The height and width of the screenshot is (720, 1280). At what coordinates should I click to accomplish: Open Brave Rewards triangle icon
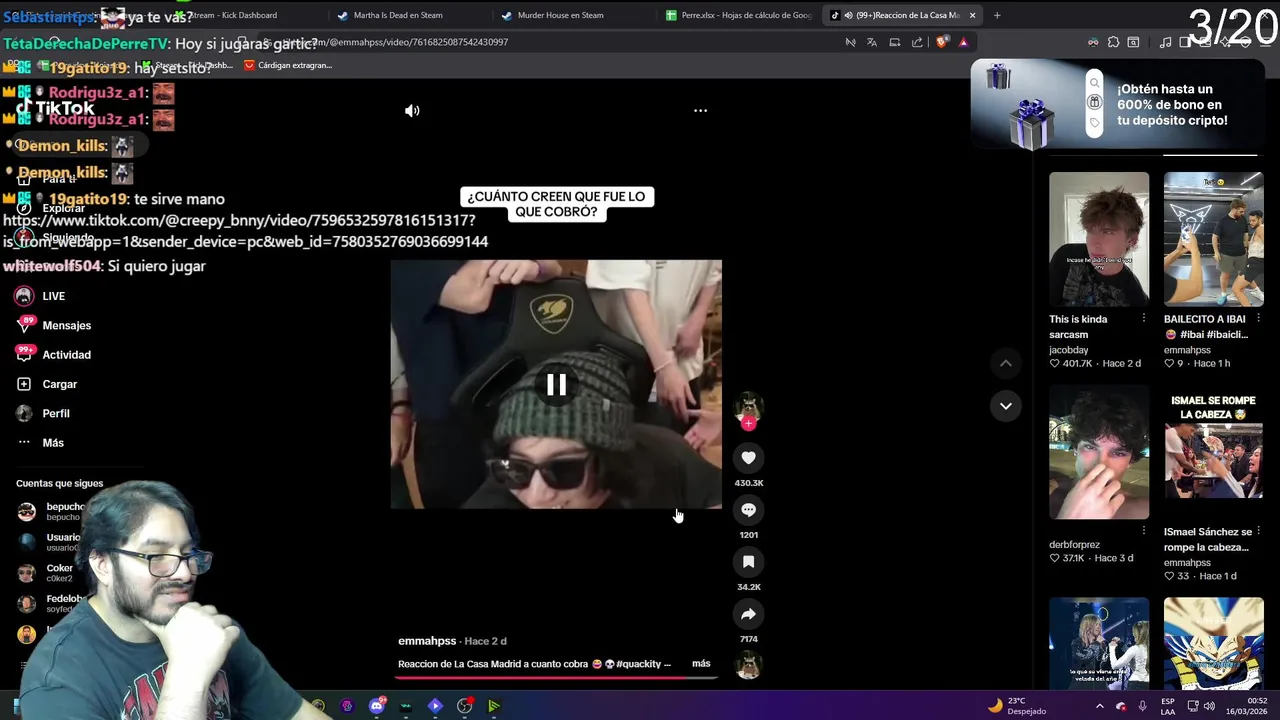(x=963, y=42)
